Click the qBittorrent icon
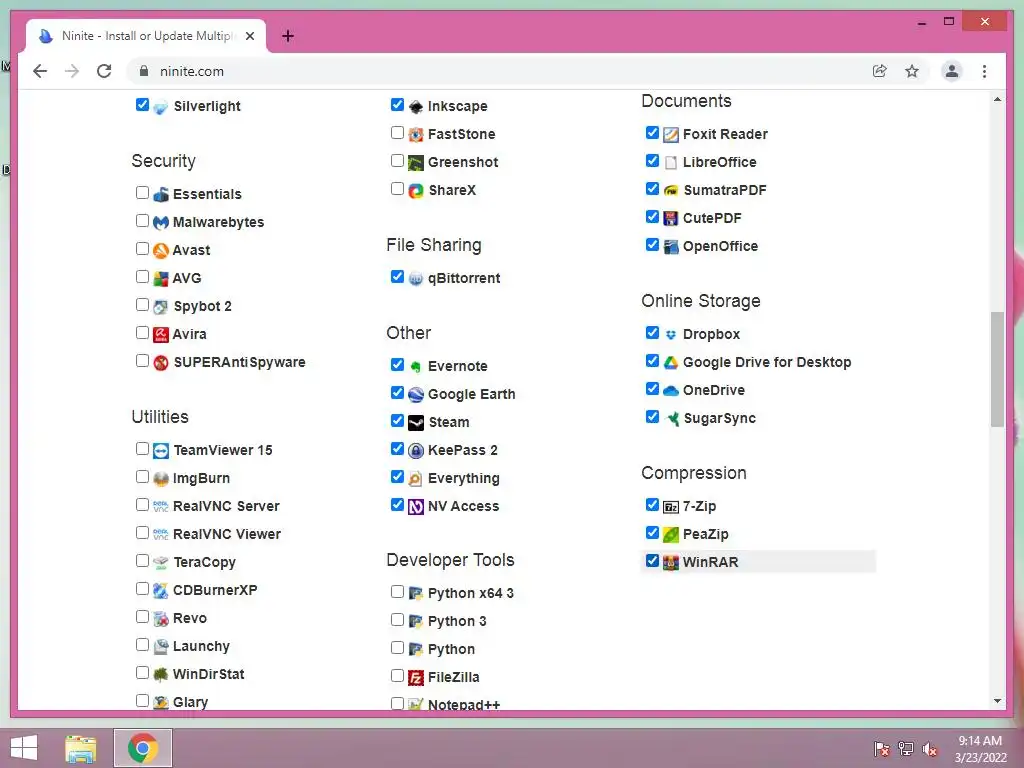 pos(416,279)
